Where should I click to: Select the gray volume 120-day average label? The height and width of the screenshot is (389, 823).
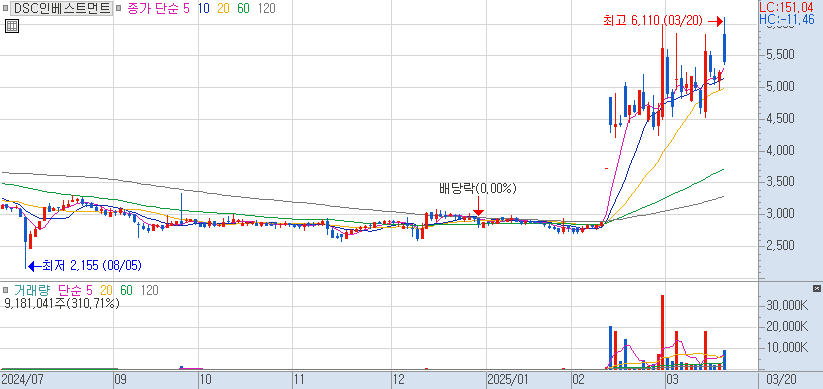click(150, 290)
